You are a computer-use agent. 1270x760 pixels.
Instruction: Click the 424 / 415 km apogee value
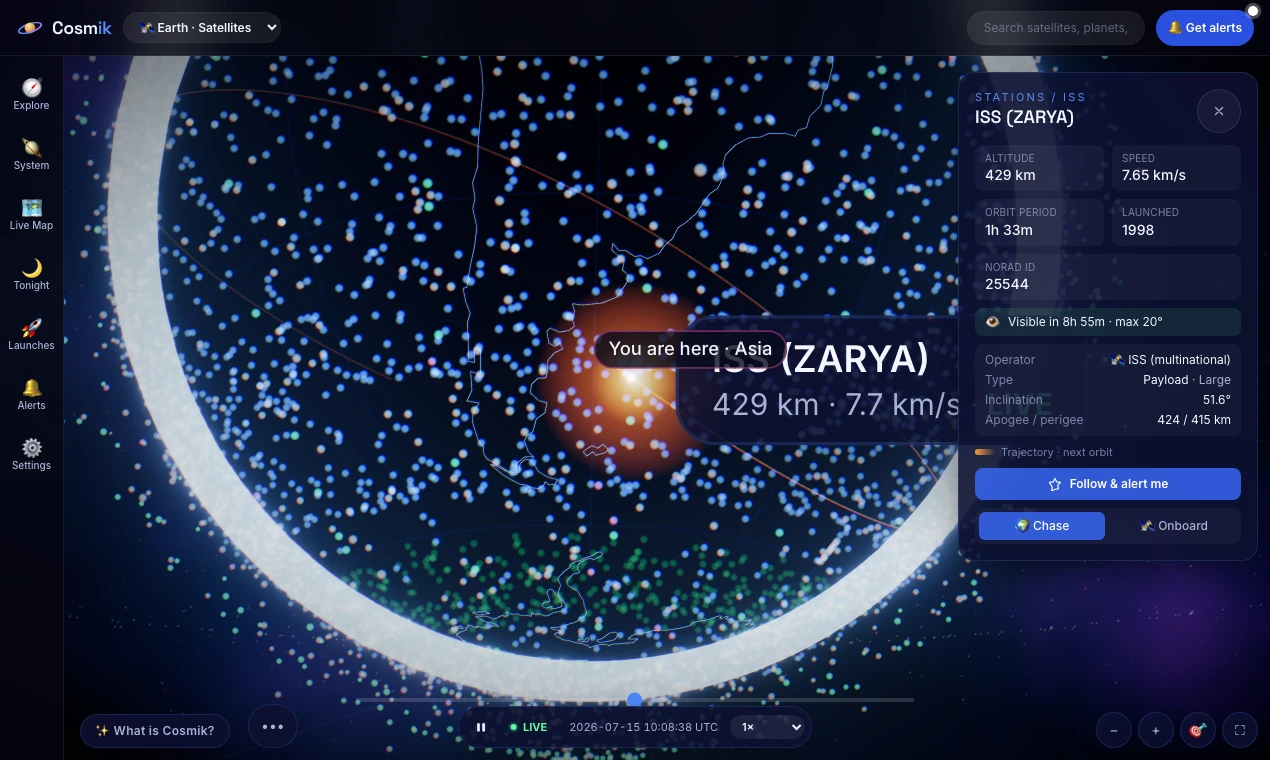coord(1194,420)
